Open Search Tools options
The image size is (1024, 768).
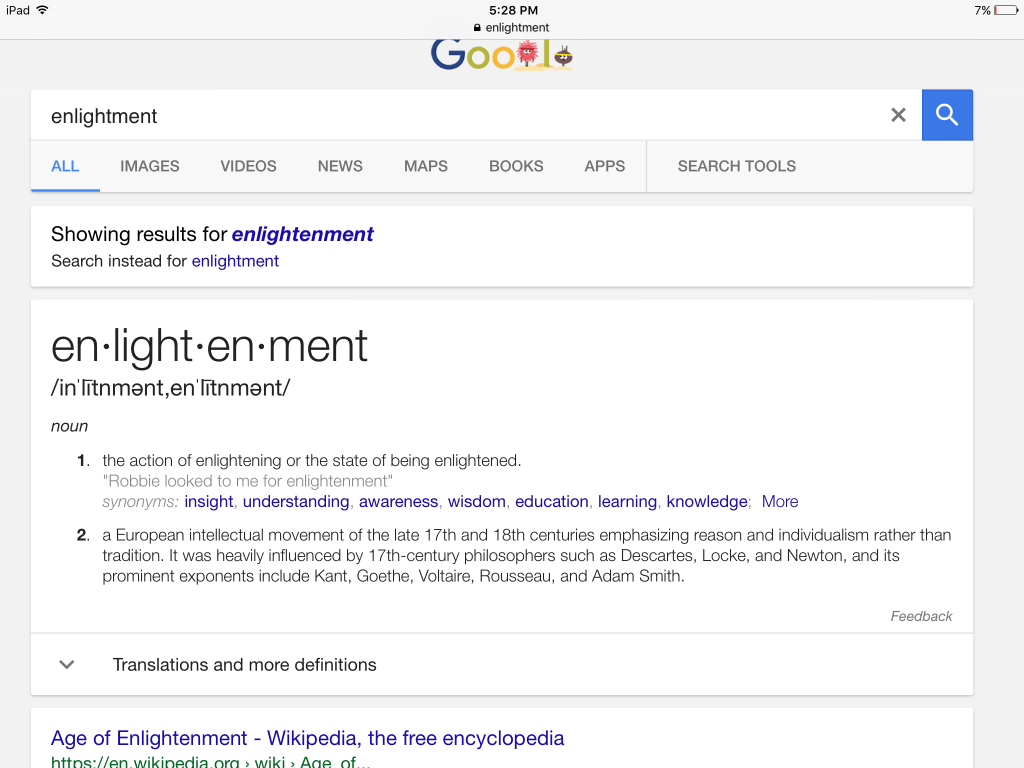pos(737,166)
